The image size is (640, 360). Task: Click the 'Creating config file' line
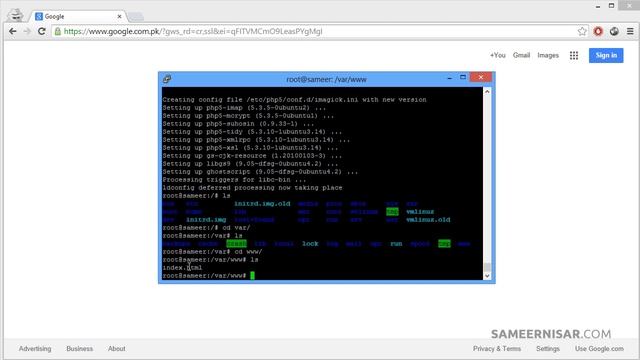coord(294,100)
